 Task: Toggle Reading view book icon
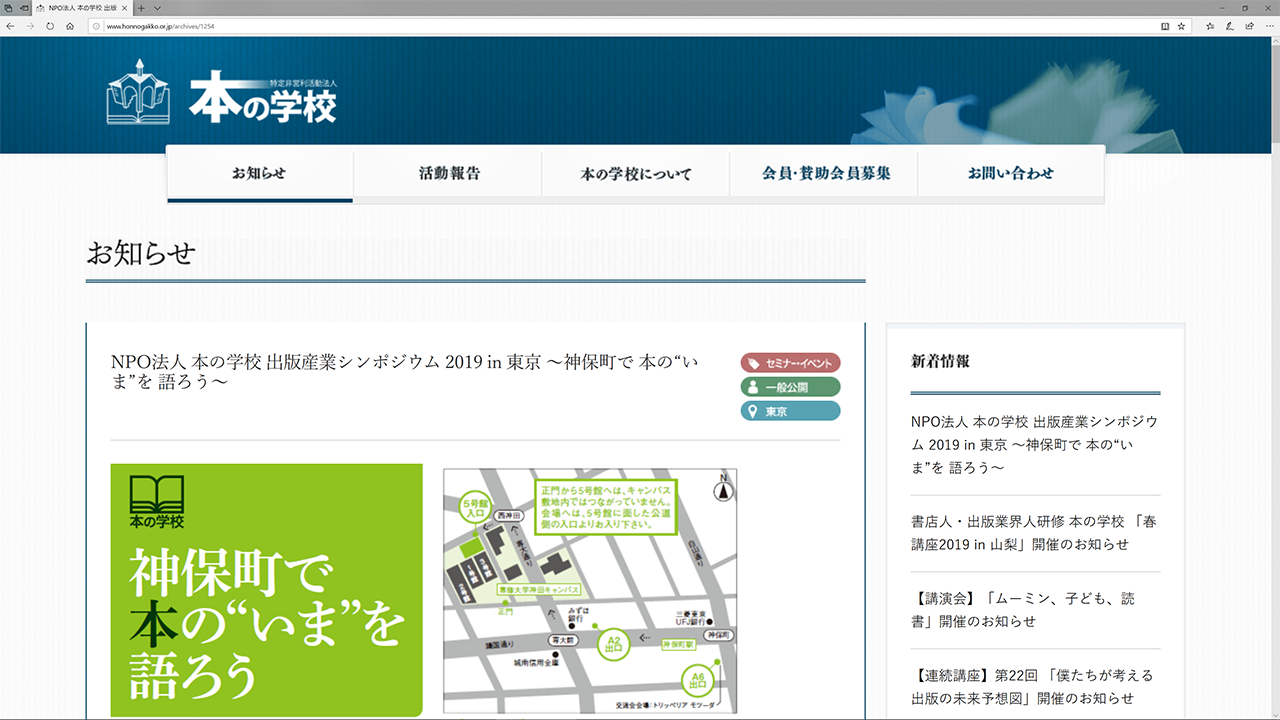pos(1164,26)
